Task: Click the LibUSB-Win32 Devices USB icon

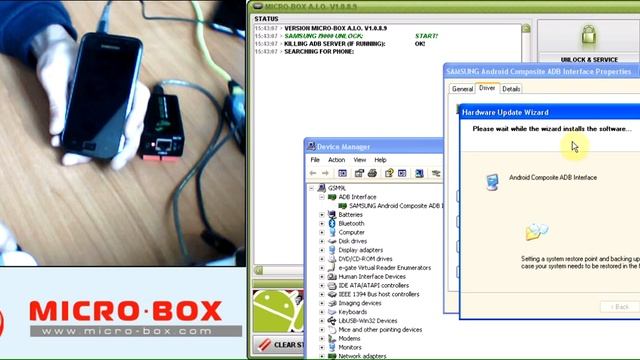Action: click(x=332, y=320)
